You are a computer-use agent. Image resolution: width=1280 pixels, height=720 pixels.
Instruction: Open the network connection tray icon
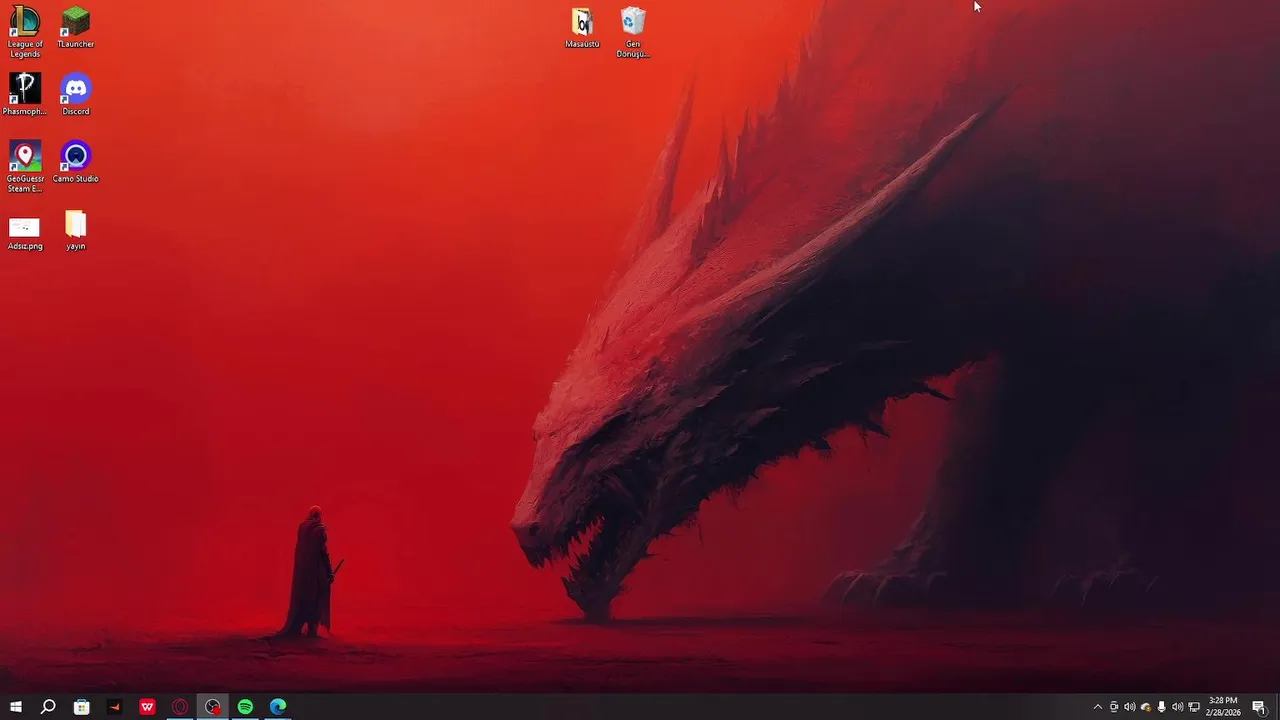1194,707
